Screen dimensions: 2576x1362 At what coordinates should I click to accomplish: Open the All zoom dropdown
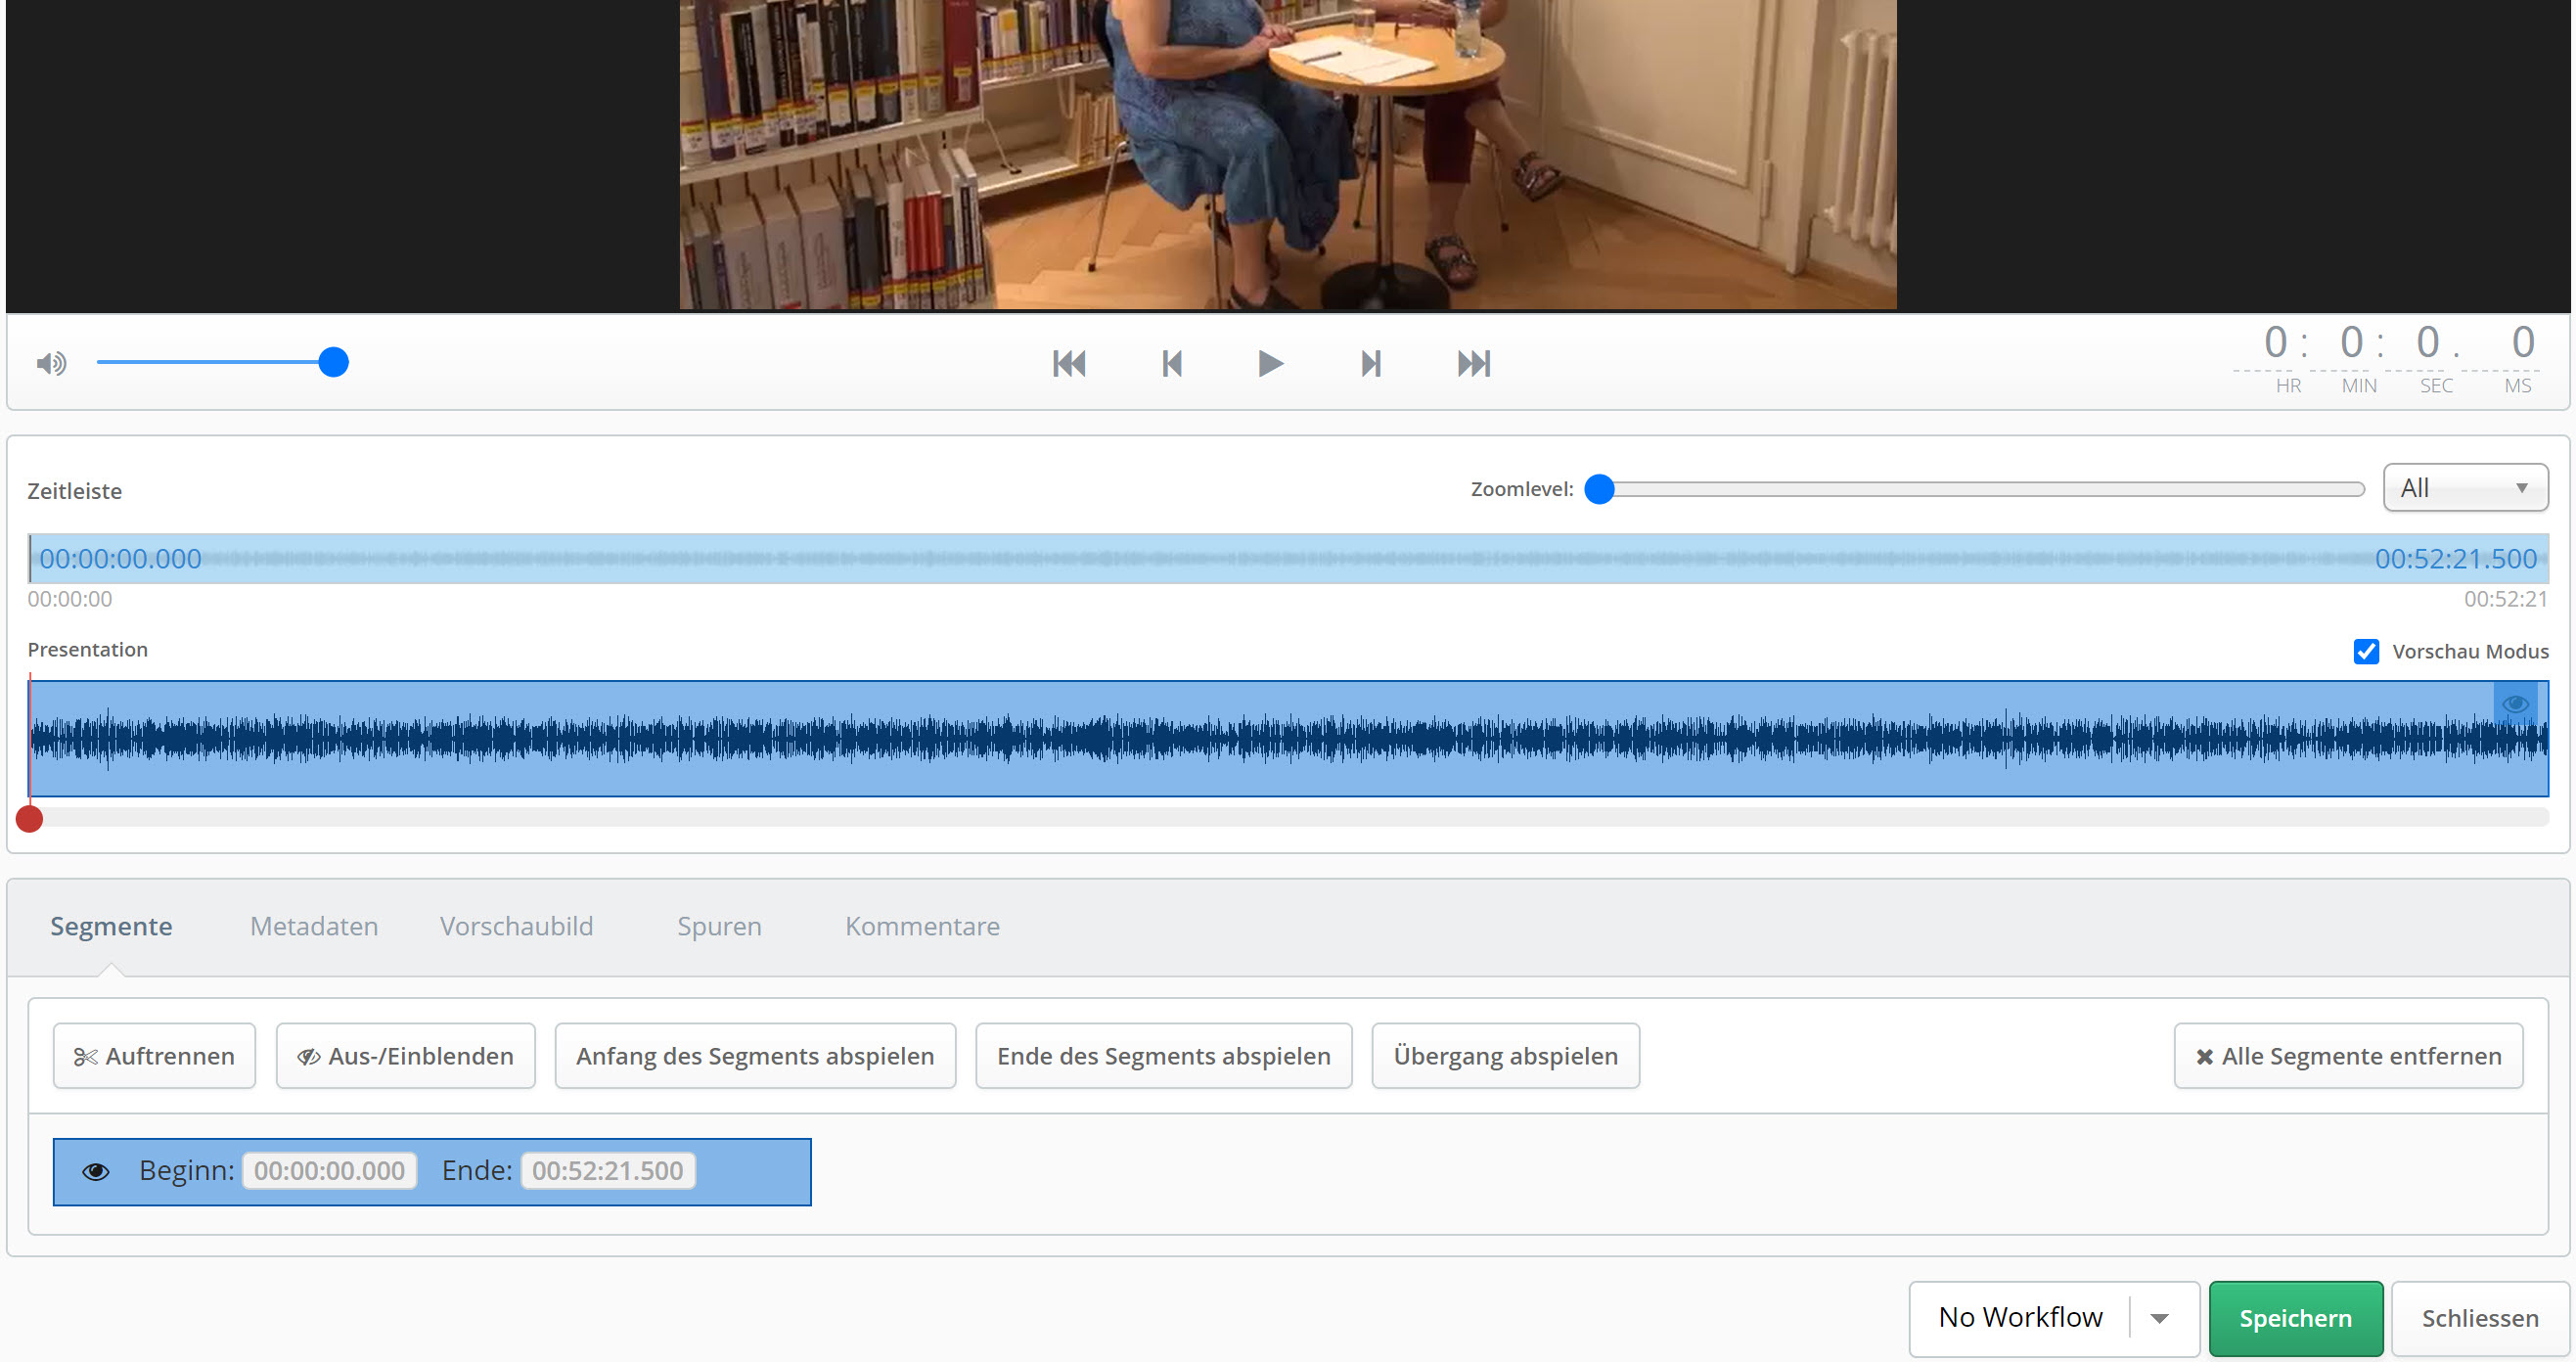(x=2464, y=488)
